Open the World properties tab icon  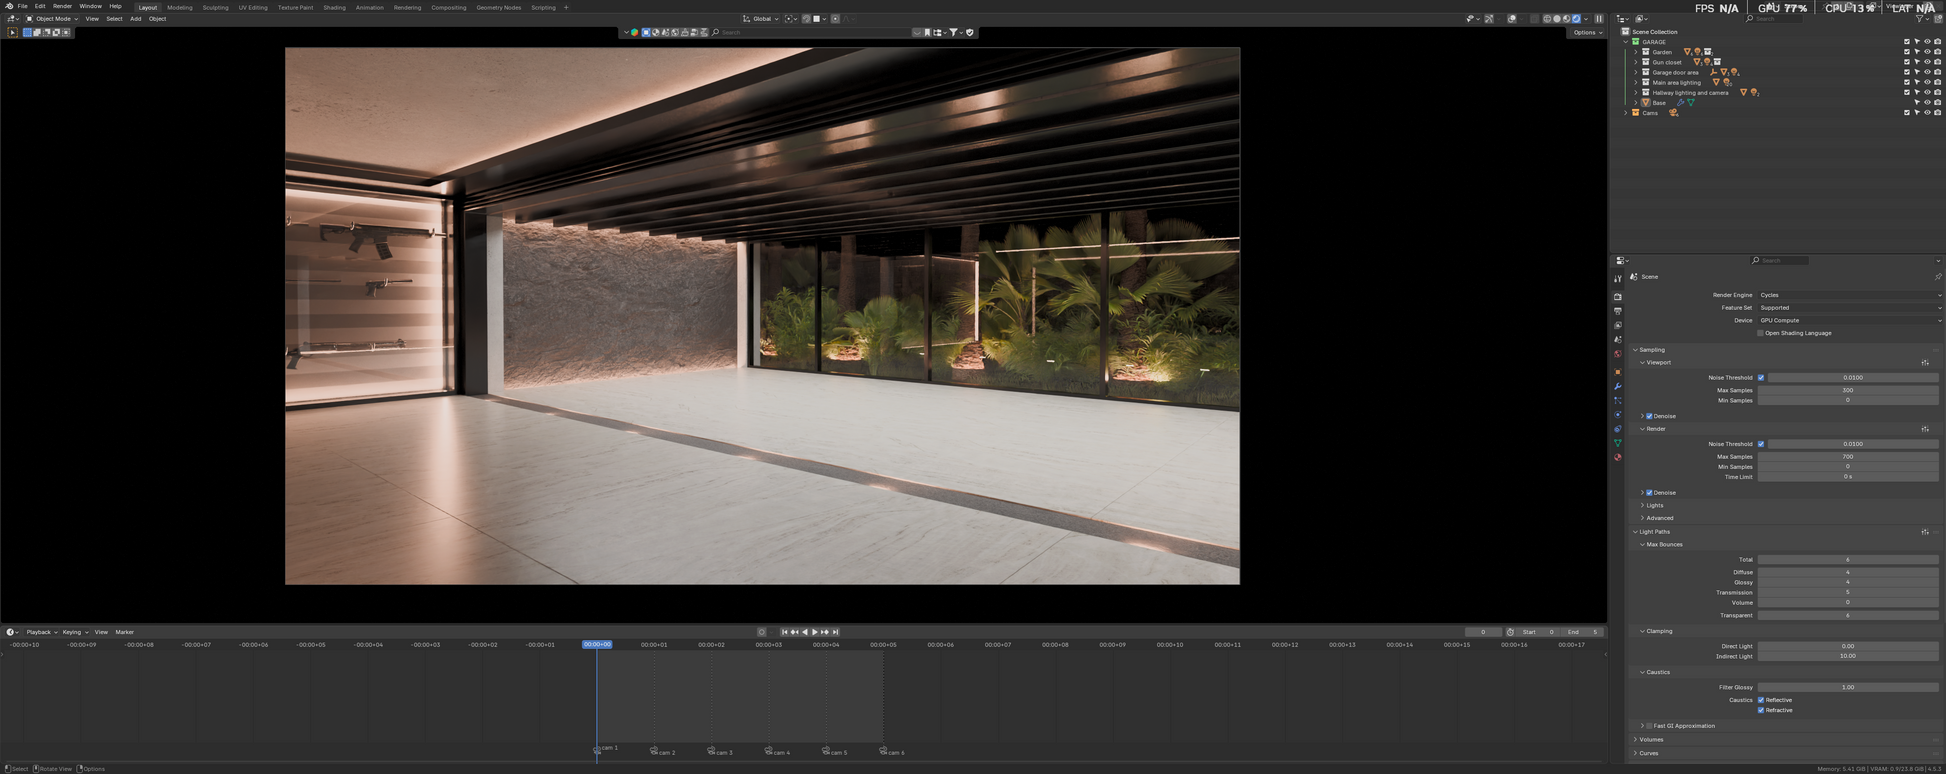1618,354
